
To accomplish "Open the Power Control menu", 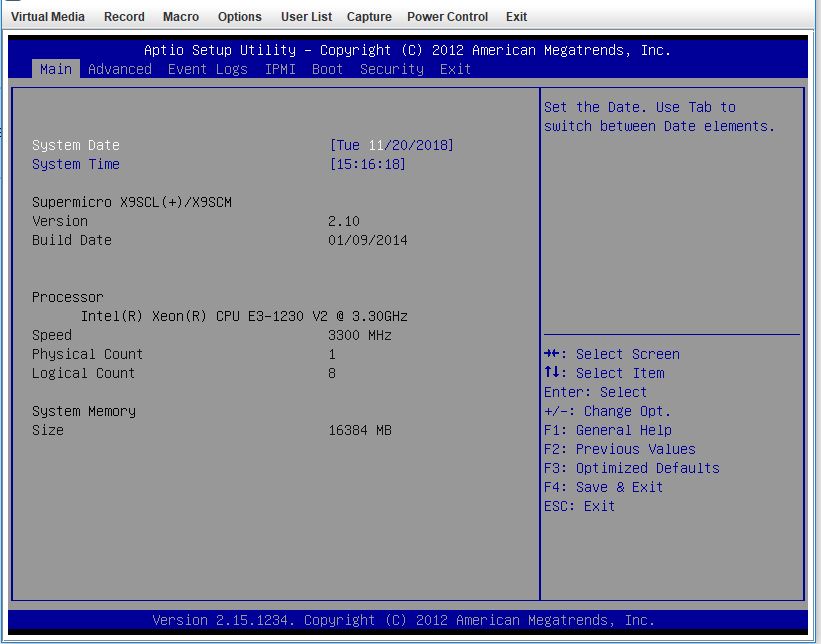I will pyautogui.click(x=447, y=17).
